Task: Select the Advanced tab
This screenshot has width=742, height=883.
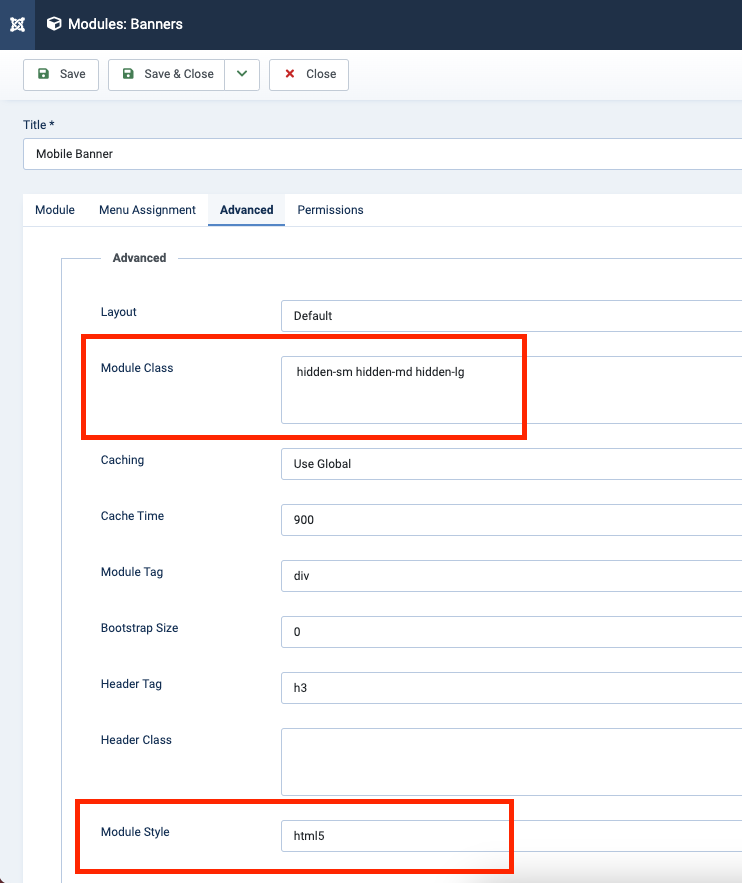Action: tap(246, 210)
